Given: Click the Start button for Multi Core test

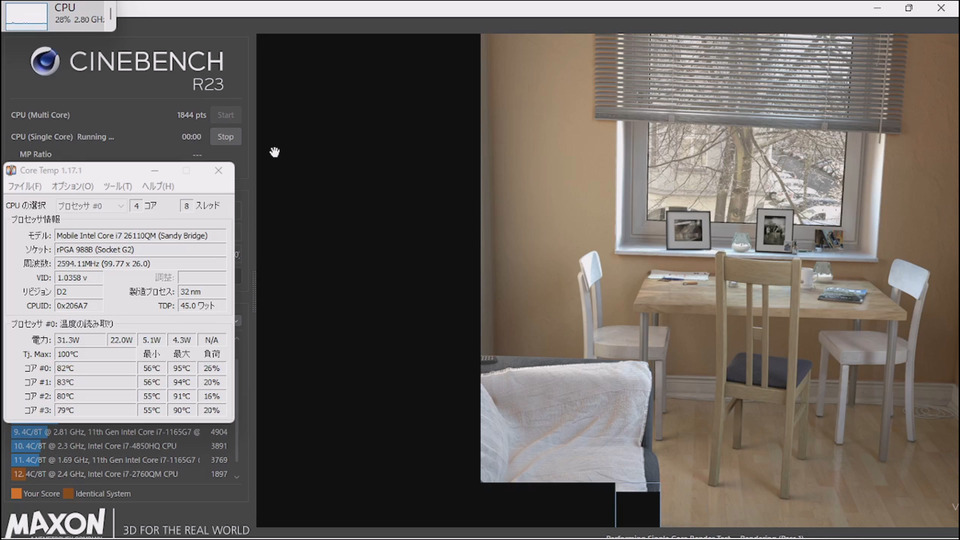Looking at the screenshot, I should [225, 114].
